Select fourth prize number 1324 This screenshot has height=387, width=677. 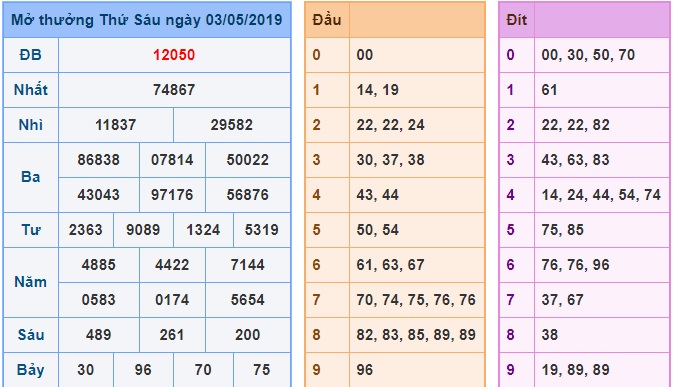[x=203, y=230]
